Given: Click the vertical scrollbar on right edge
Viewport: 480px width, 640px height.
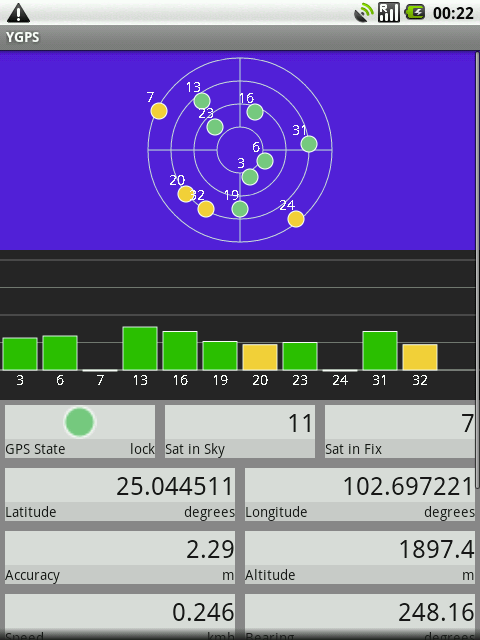Looking at the screenshot, I should (x=478, y=269).
